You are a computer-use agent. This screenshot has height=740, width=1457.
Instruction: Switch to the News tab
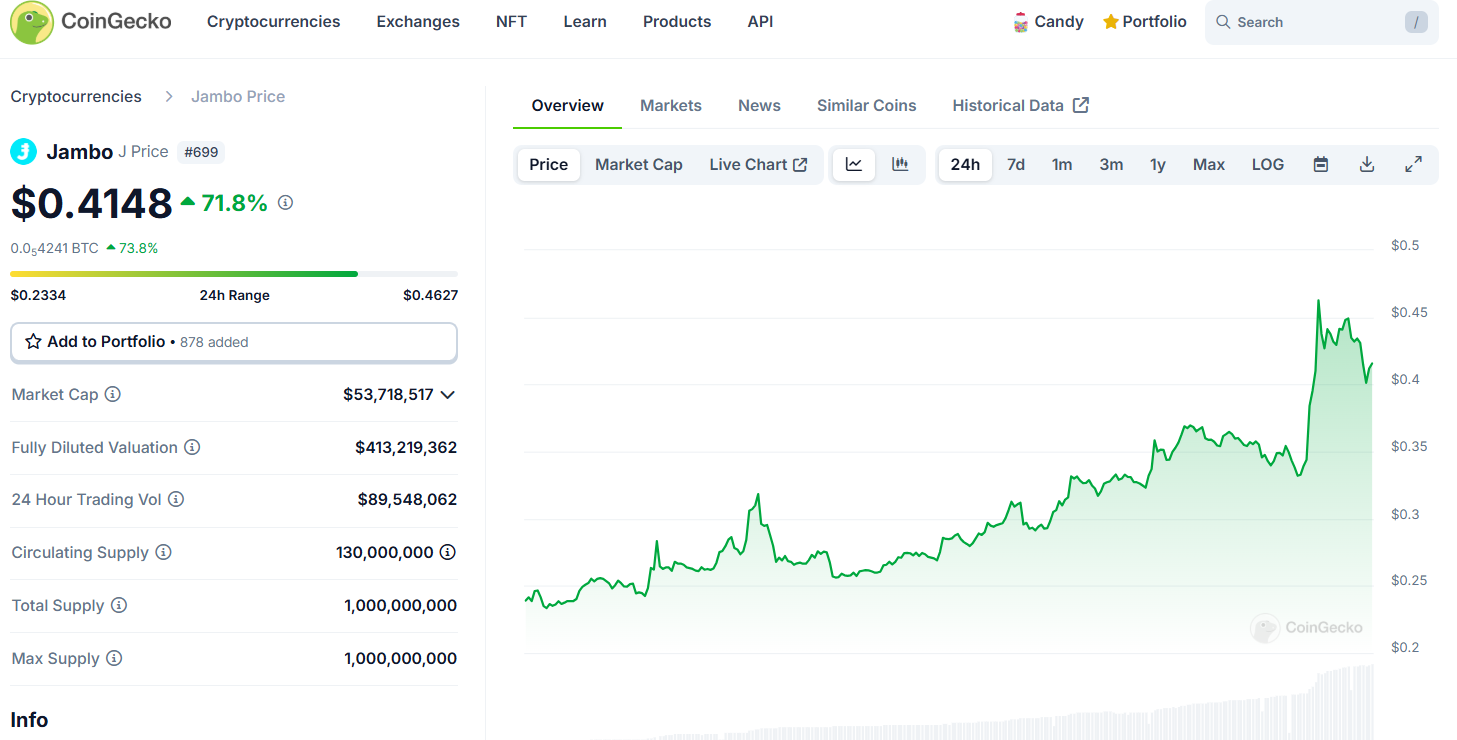pos(759,106)
